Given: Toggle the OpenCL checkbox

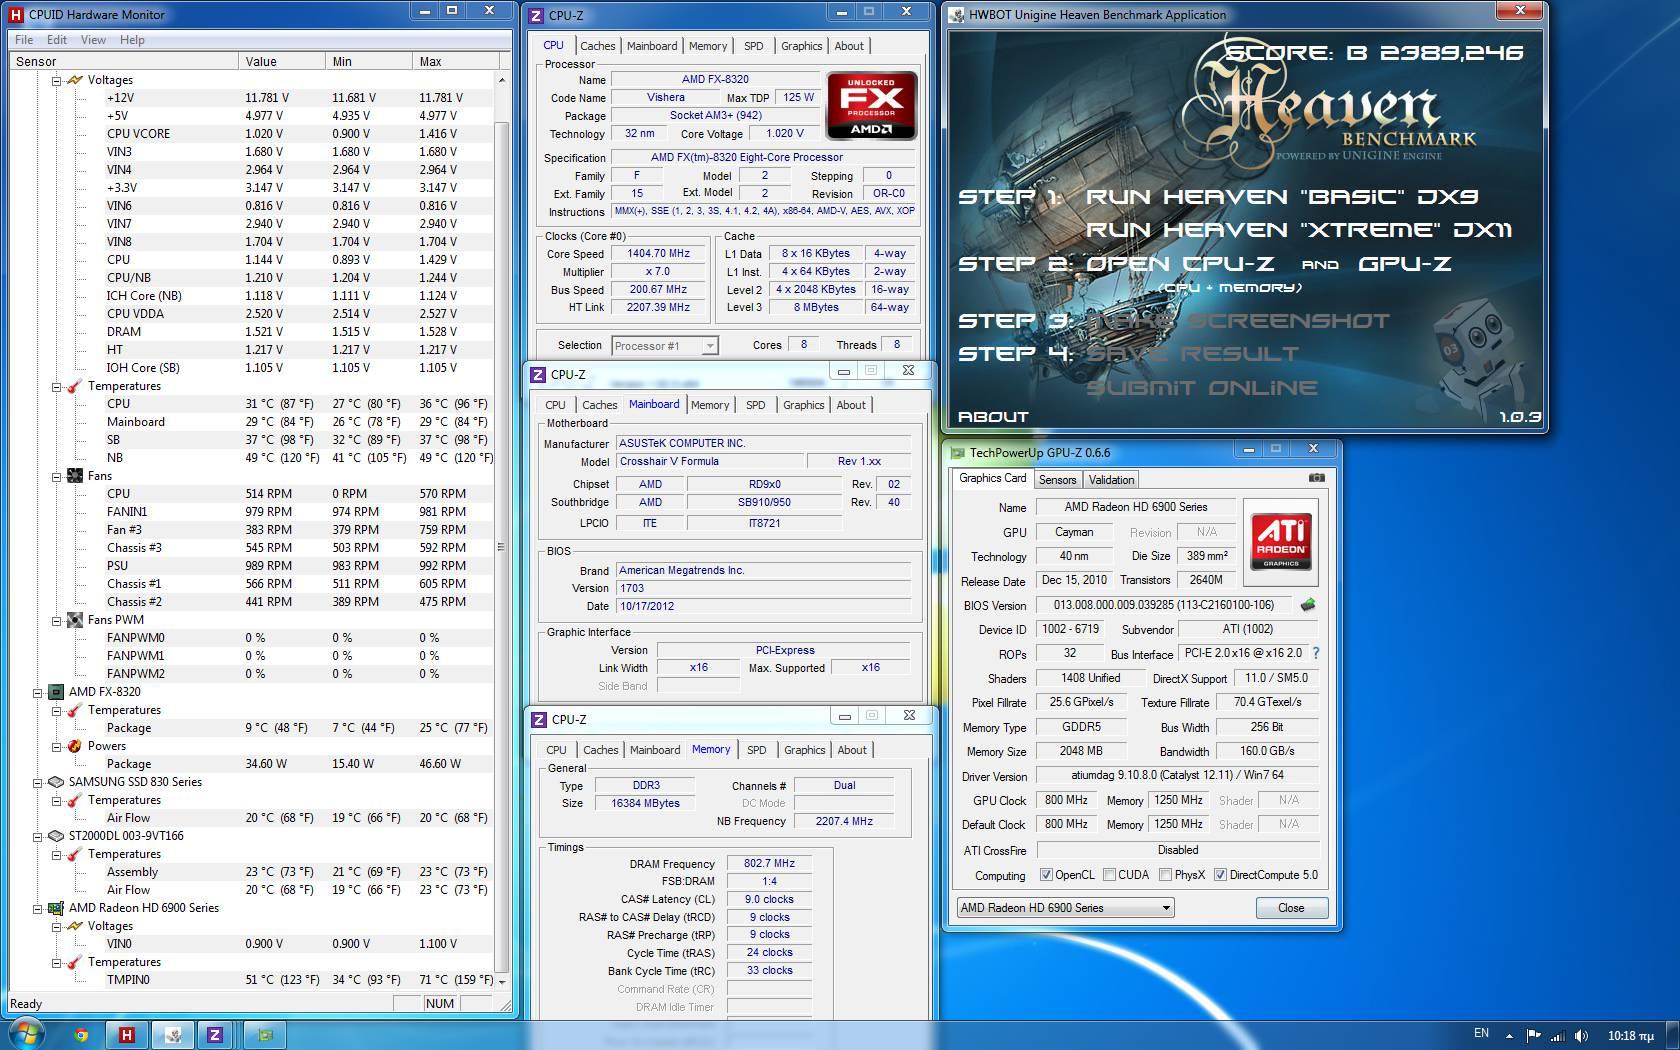Looking at the screenshot, I should [1046, 875].
